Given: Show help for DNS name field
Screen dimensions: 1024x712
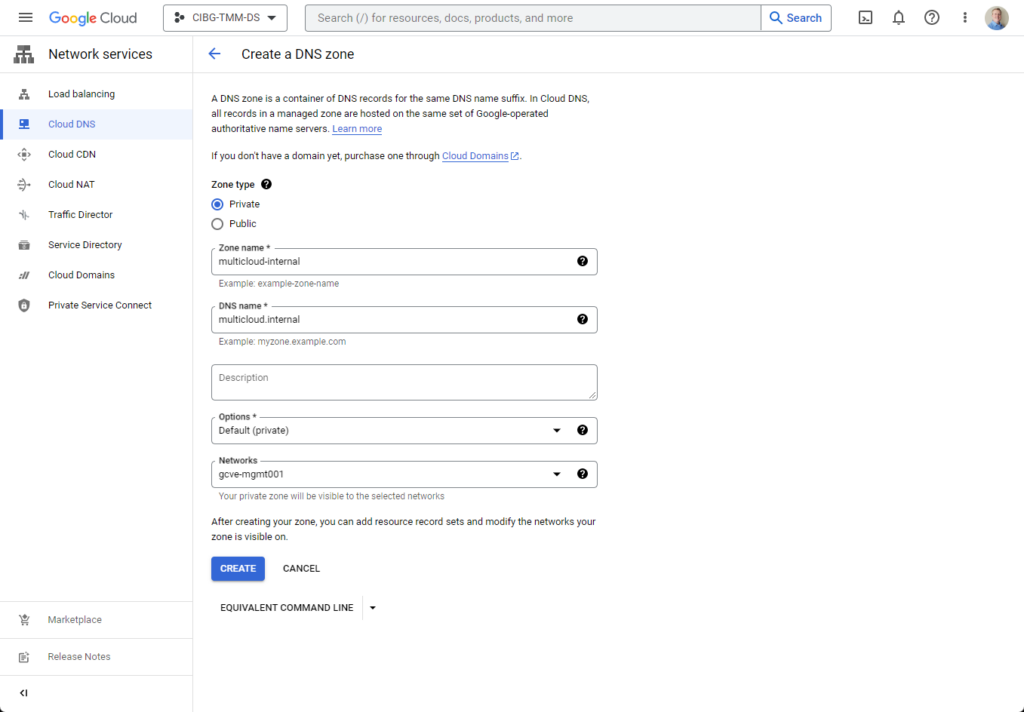Looking at the screenshot, I should tap(583, 319).
